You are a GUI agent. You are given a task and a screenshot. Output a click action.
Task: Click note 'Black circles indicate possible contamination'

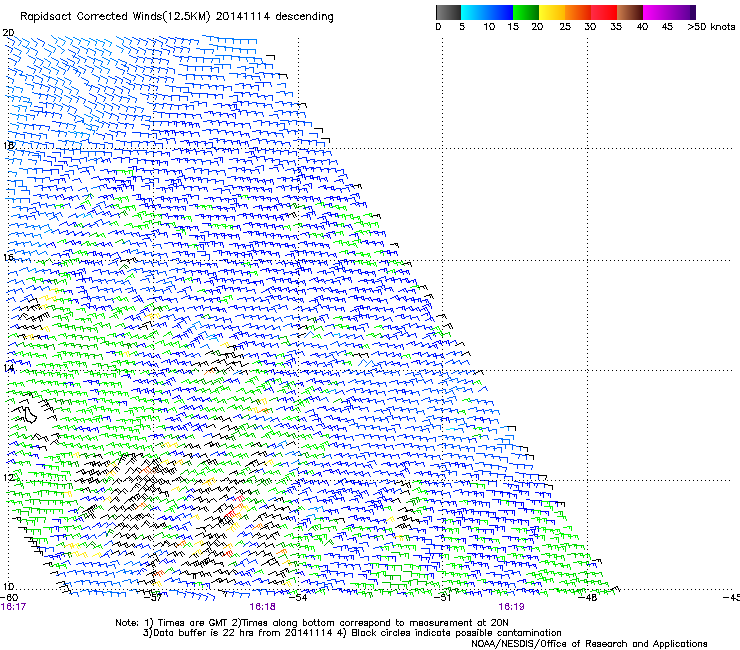456,633
